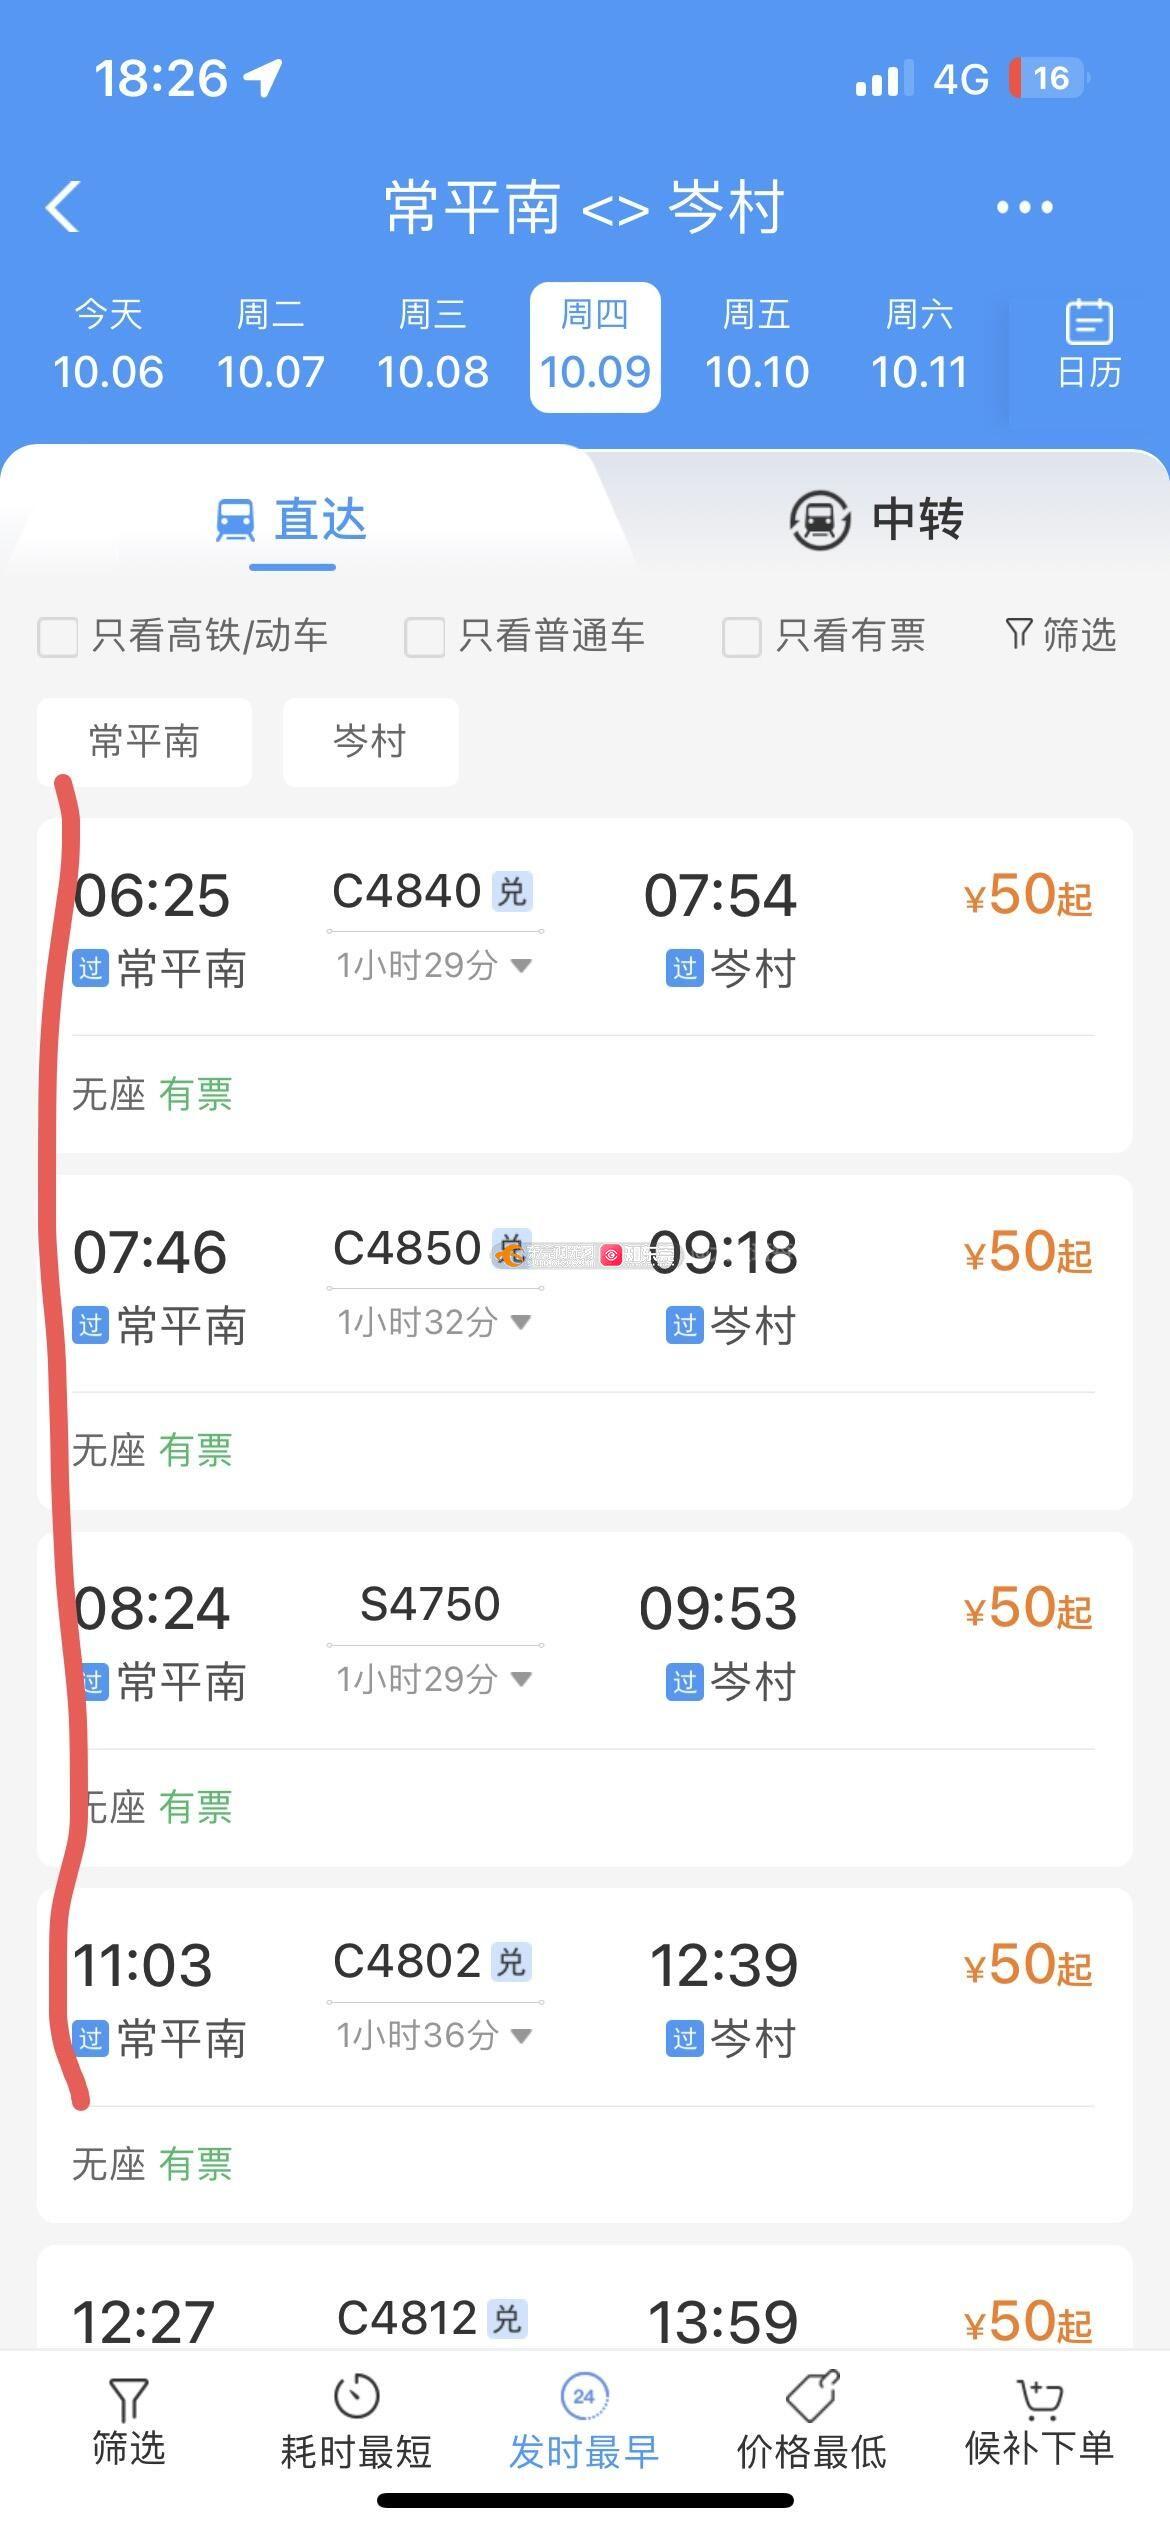1170x2532 pixels.
Task: Select date 周五 10.10
Action: (x=757, y=347)
